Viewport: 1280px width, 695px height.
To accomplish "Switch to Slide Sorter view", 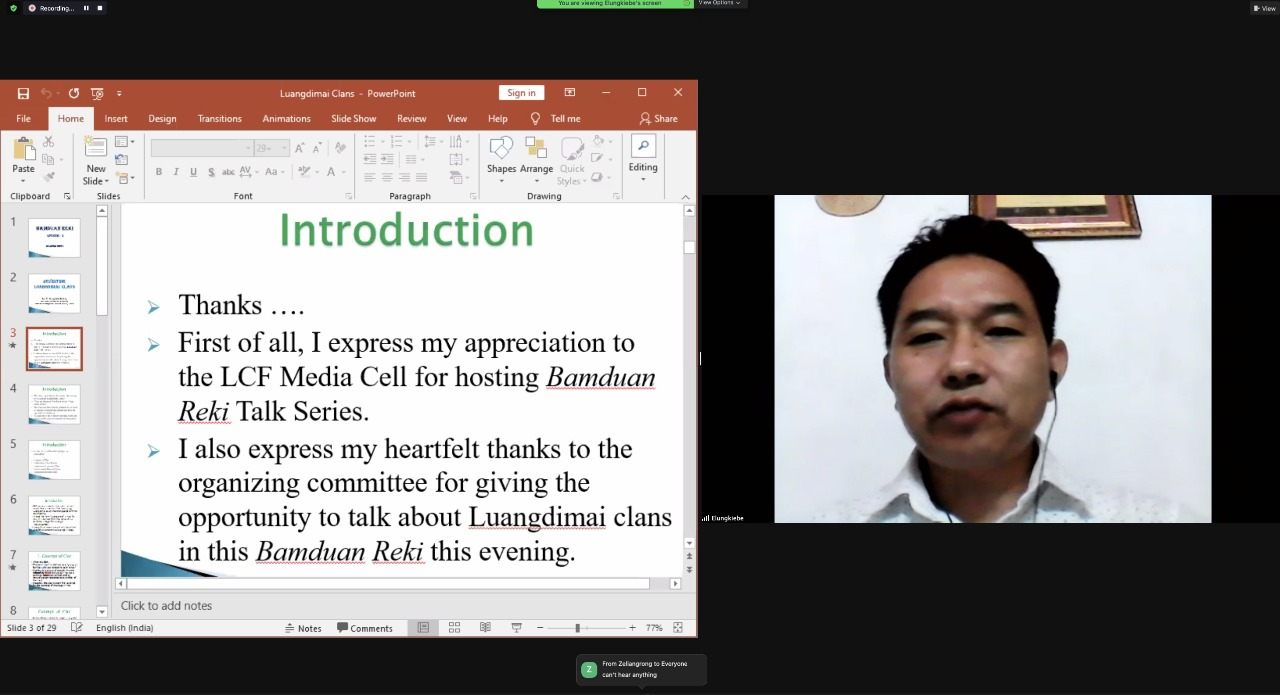I will pyautogui.click(x=454, y=628).
